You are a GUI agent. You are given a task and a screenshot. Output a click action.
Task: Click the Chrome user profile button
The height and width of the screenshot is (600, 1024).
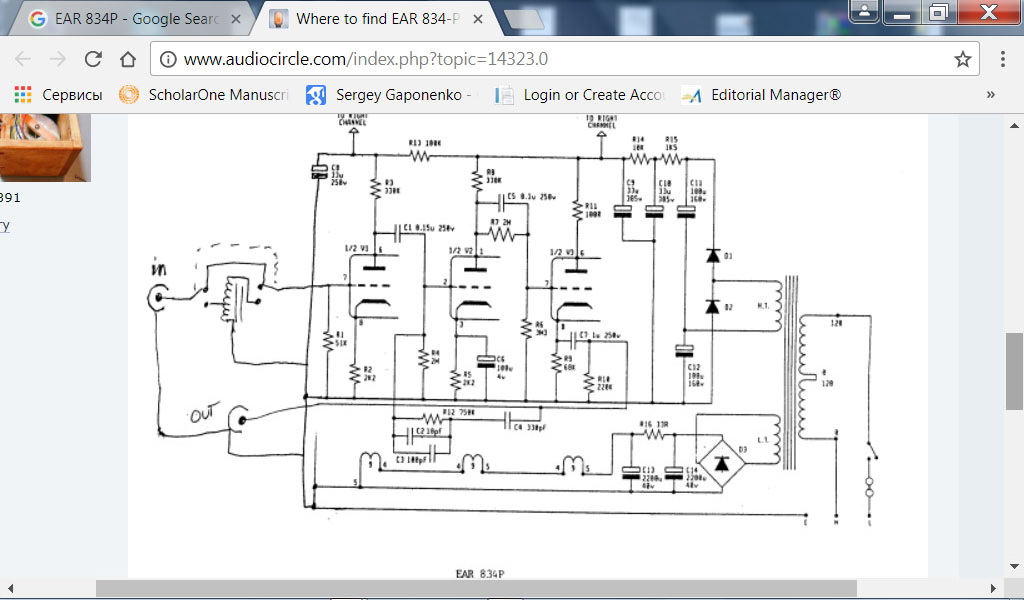point(864,11)
